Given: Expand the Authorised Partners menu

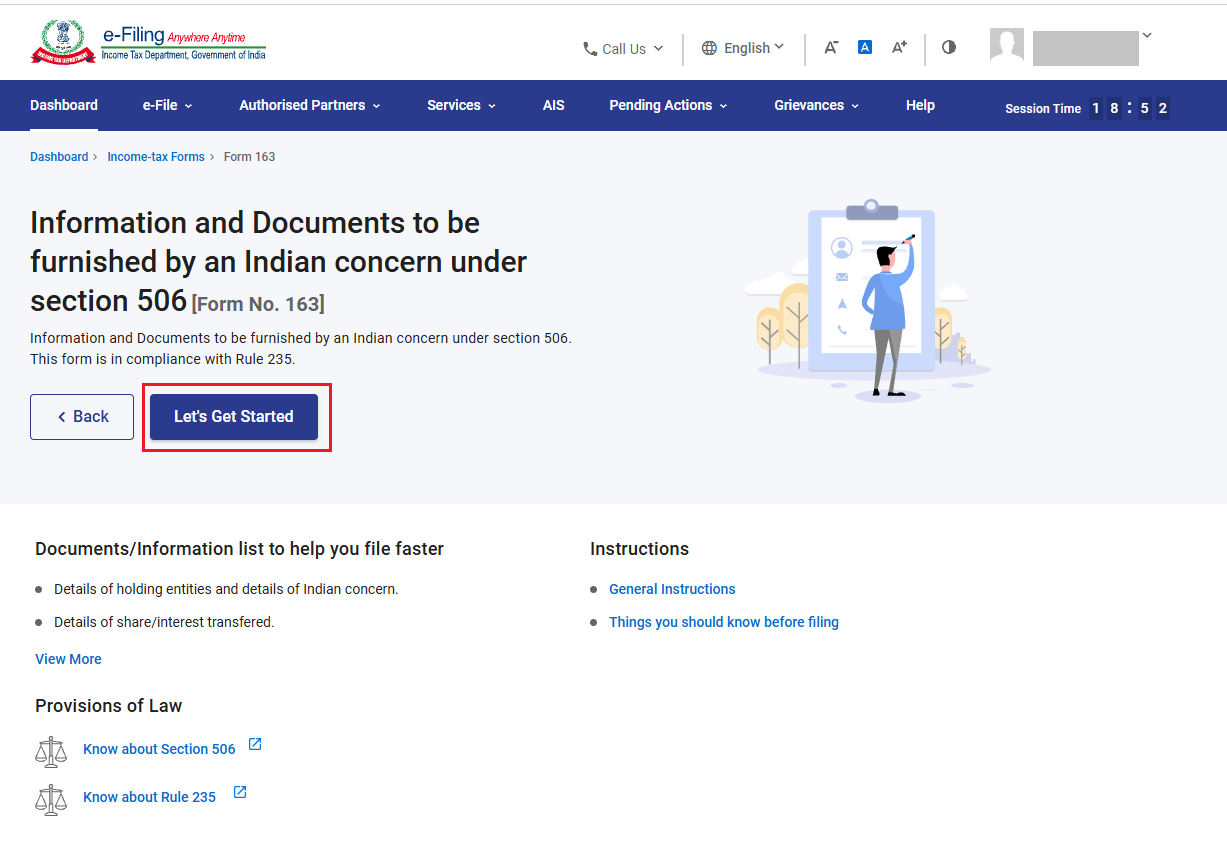Looking at the screenshot, I should [x=310, y=105].
